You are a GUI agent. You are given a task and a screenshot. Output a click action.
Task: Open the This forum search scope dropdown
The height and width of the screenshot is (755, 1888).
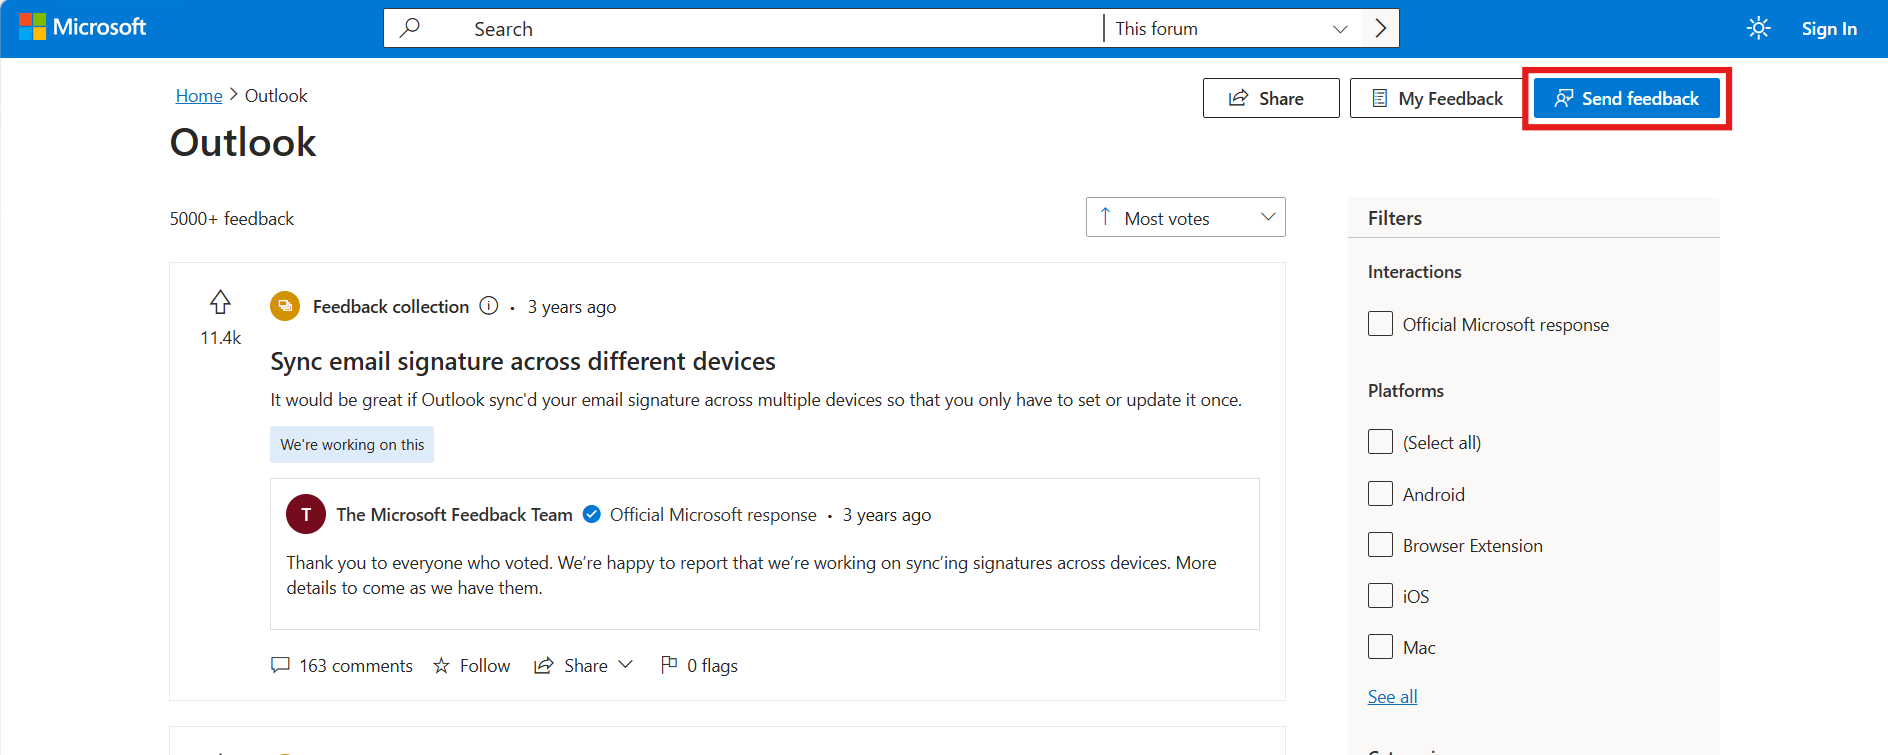pos(1232,28)
